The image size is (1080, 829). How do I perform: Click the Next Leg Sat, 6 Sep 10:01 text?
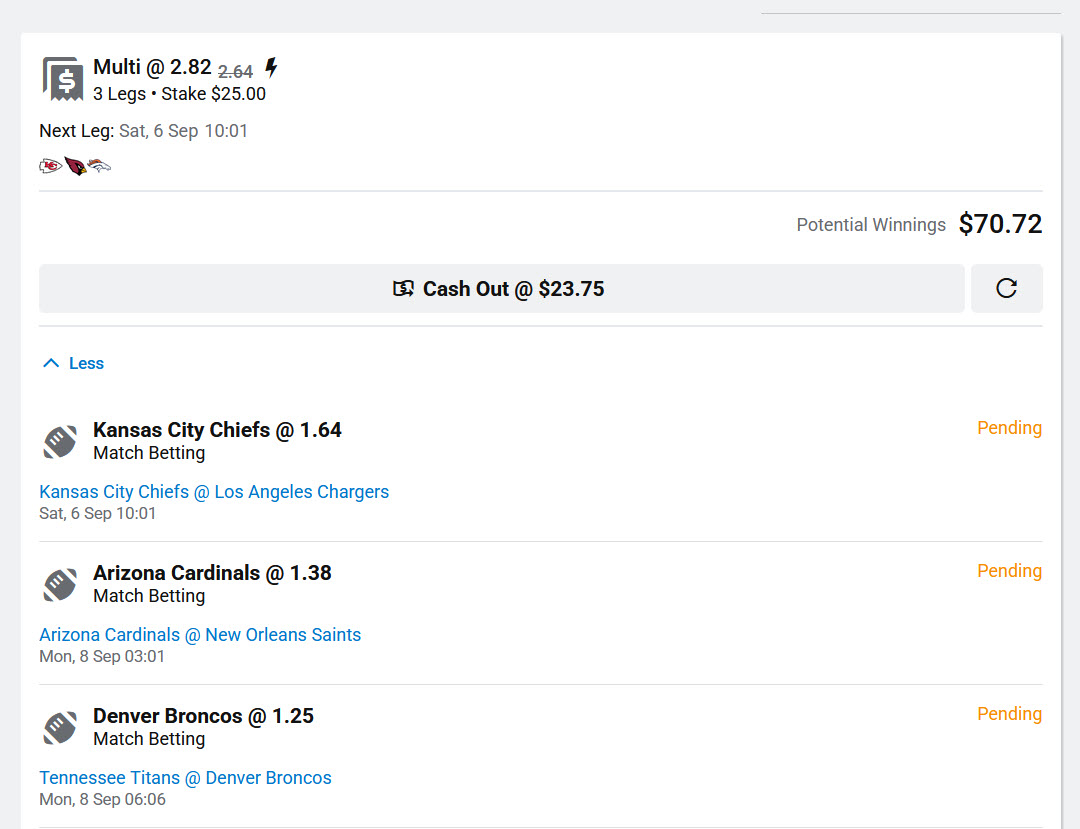(143, 131)
